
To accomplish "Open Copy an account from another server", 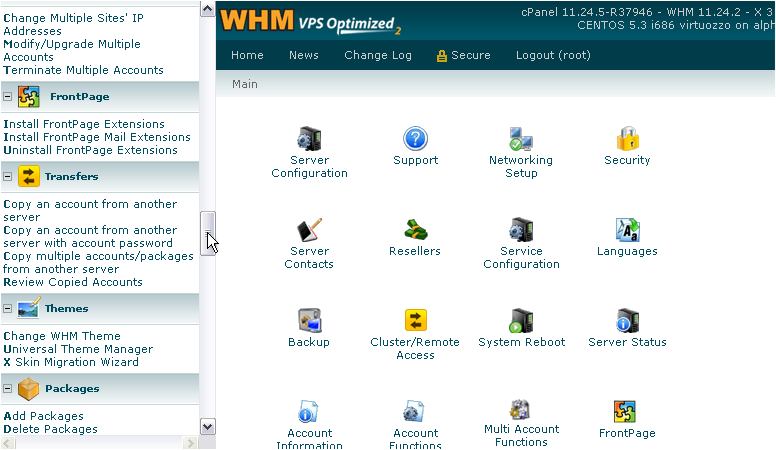I will coord(90,210).
